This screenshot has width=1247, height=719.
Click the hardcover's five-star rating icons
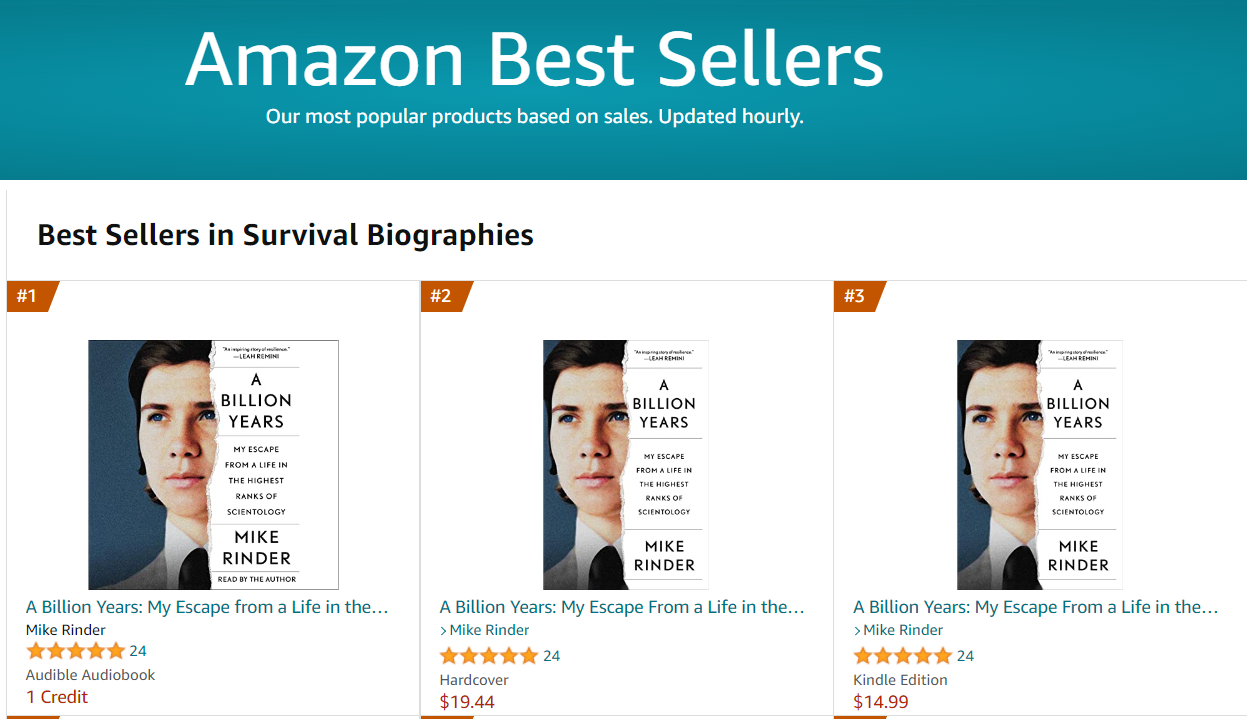click(489, 656)
